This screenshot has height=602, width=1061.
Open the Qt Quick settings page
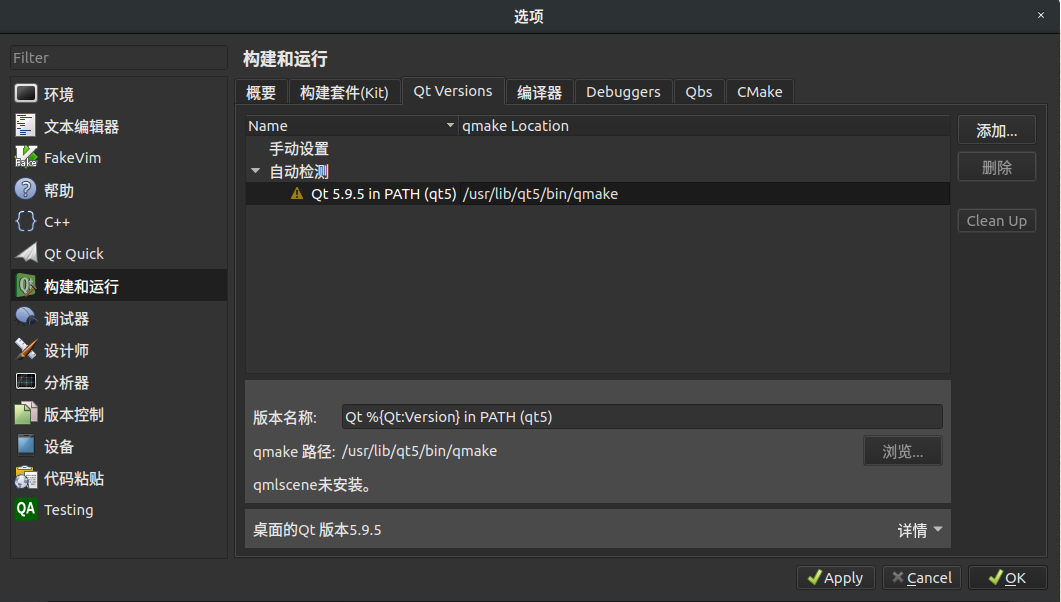(25, 253)
